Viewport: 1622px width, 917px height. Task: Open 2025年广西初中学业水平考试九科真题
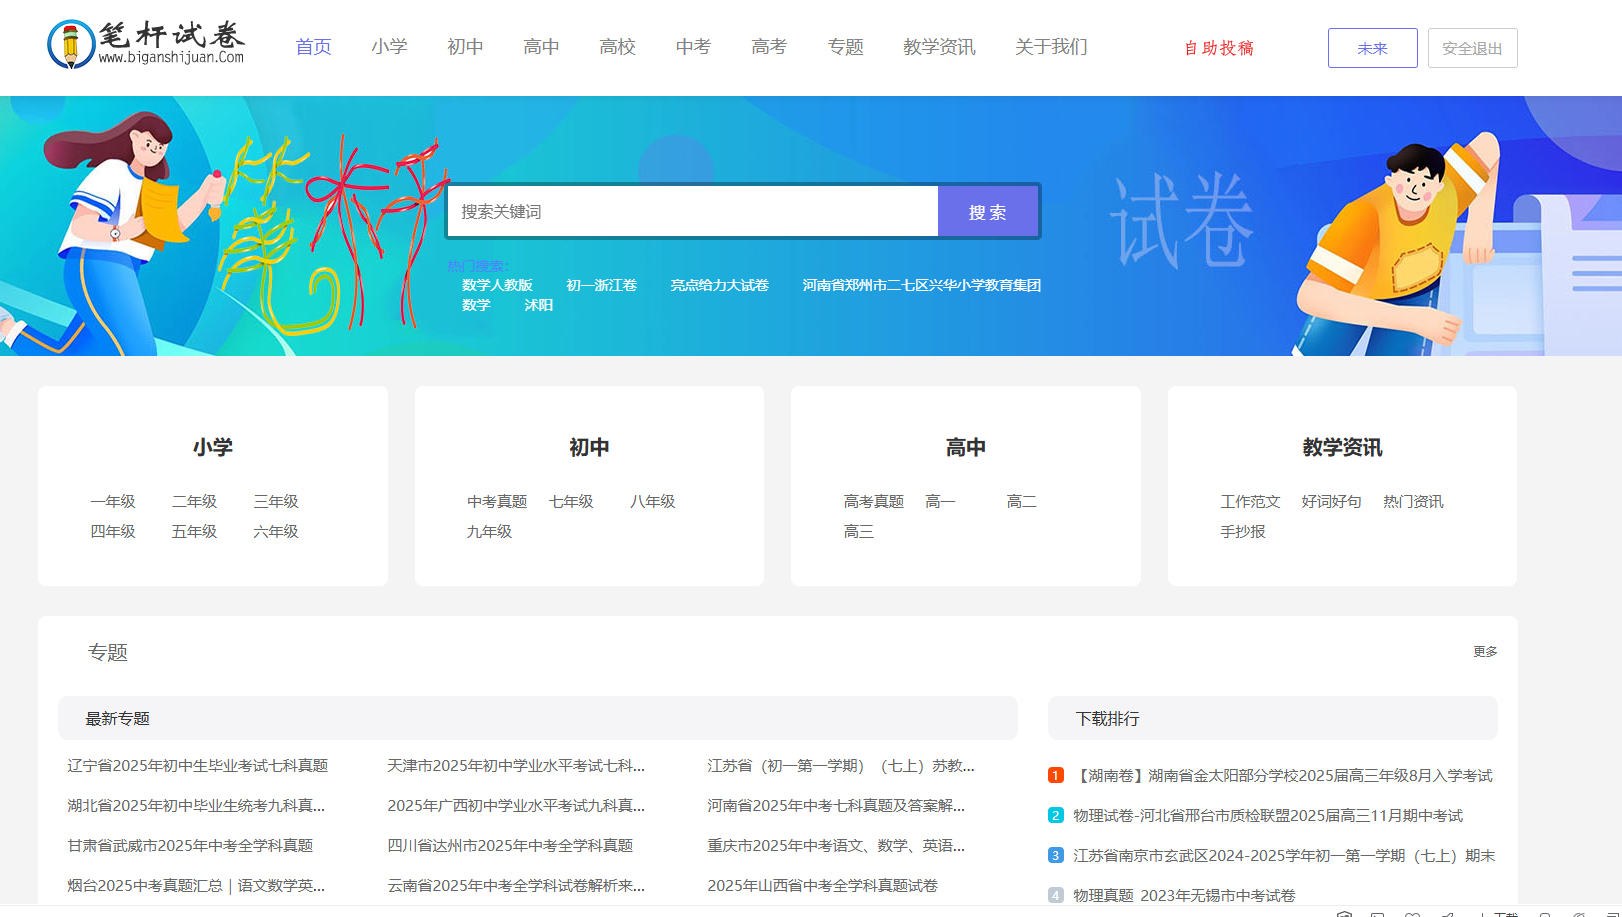(x=516, y=805)
